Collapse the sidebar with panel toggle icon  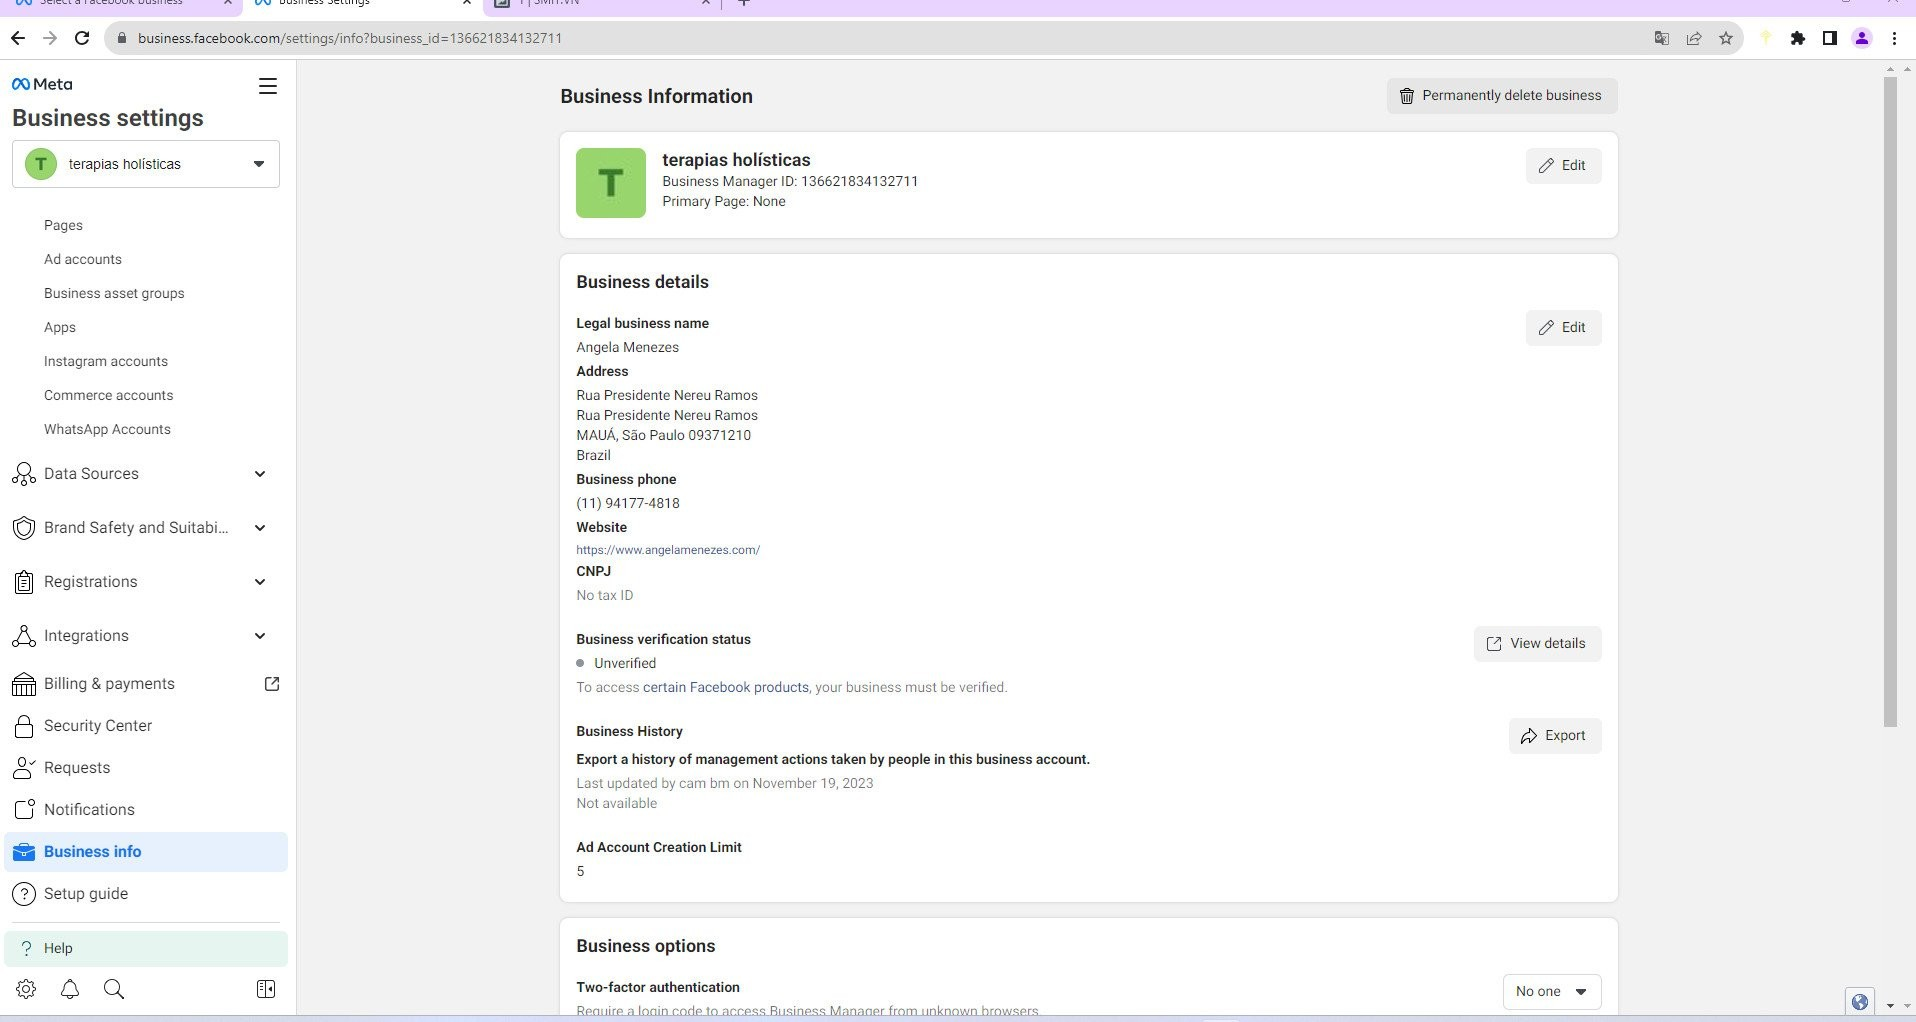[266, 989]
